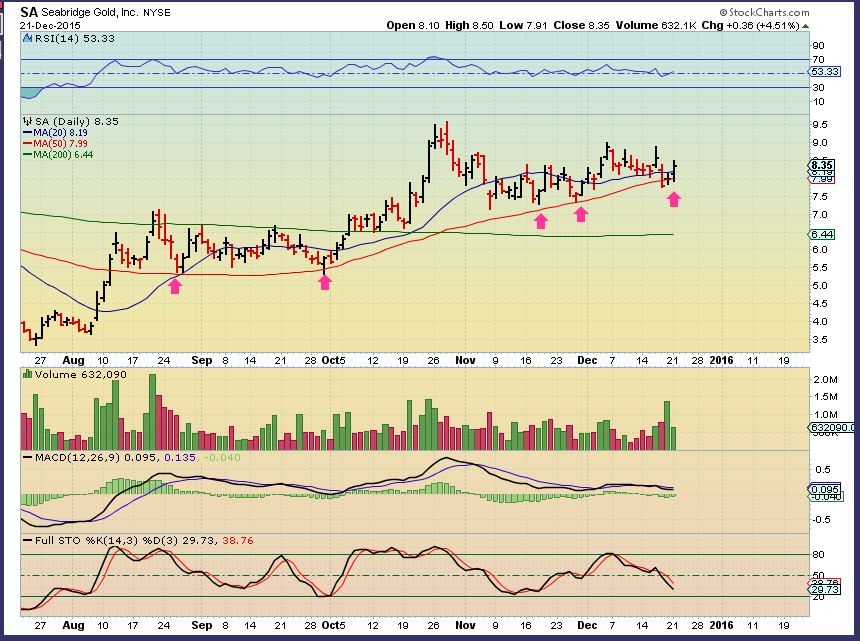Click the RSI(14) 53.33 panel label

pyautogui.click(x=75, y=38)
